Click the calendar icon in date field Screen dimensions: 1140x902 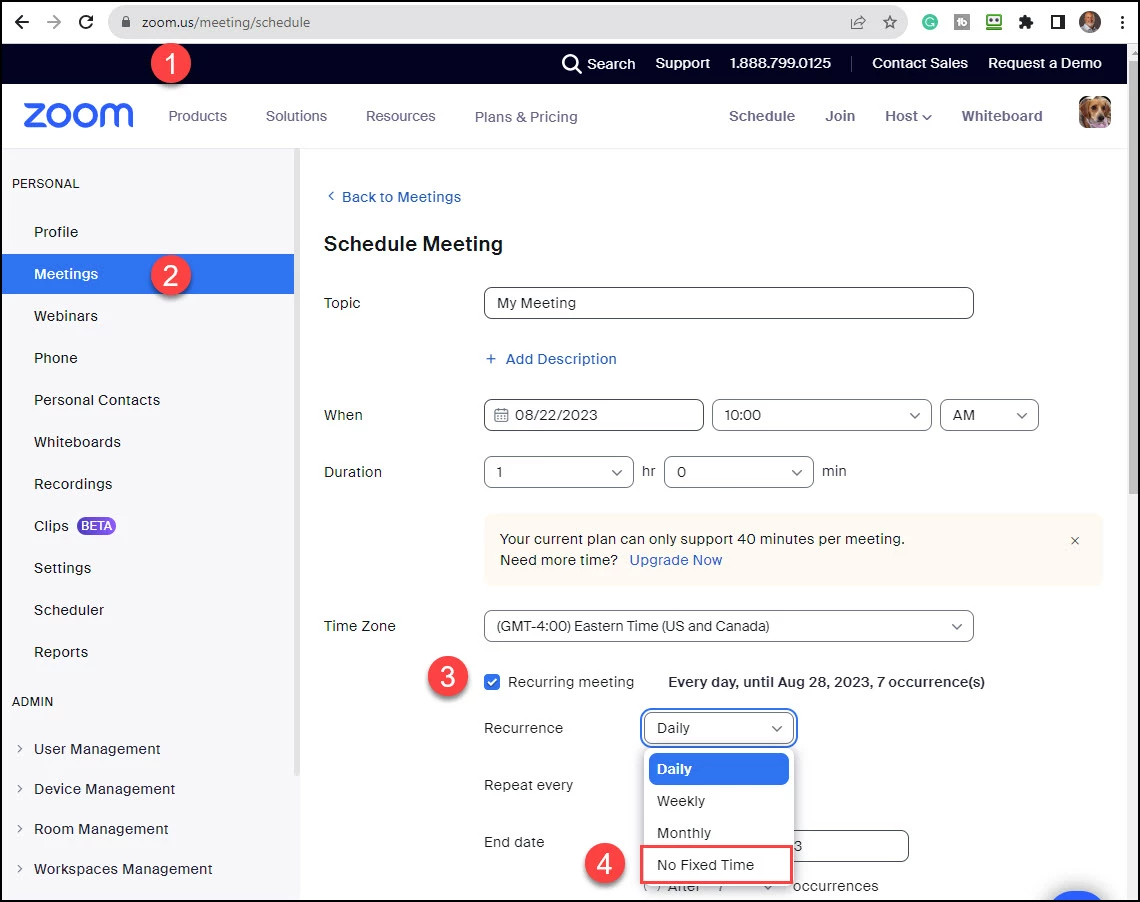(501, 415)
